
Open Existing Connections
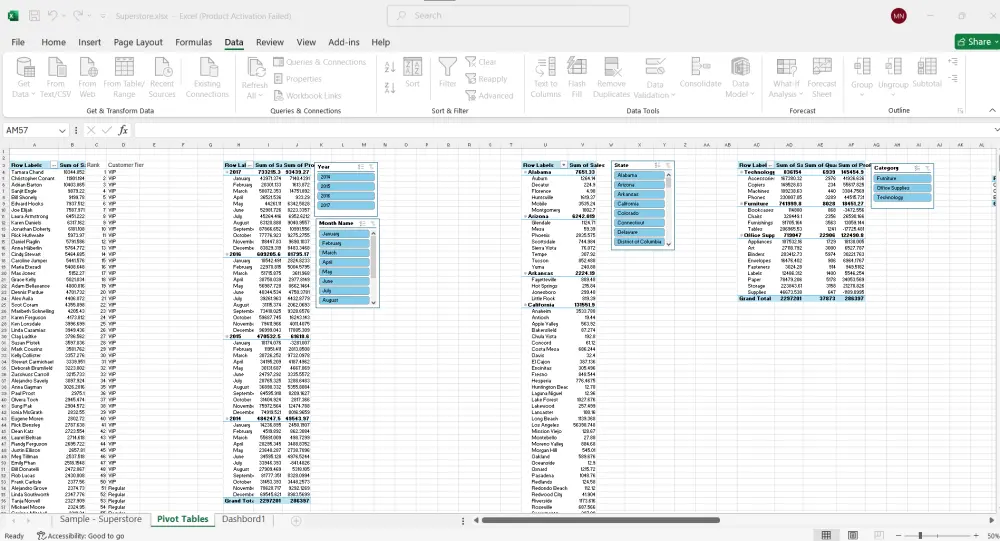pos(207,77)
